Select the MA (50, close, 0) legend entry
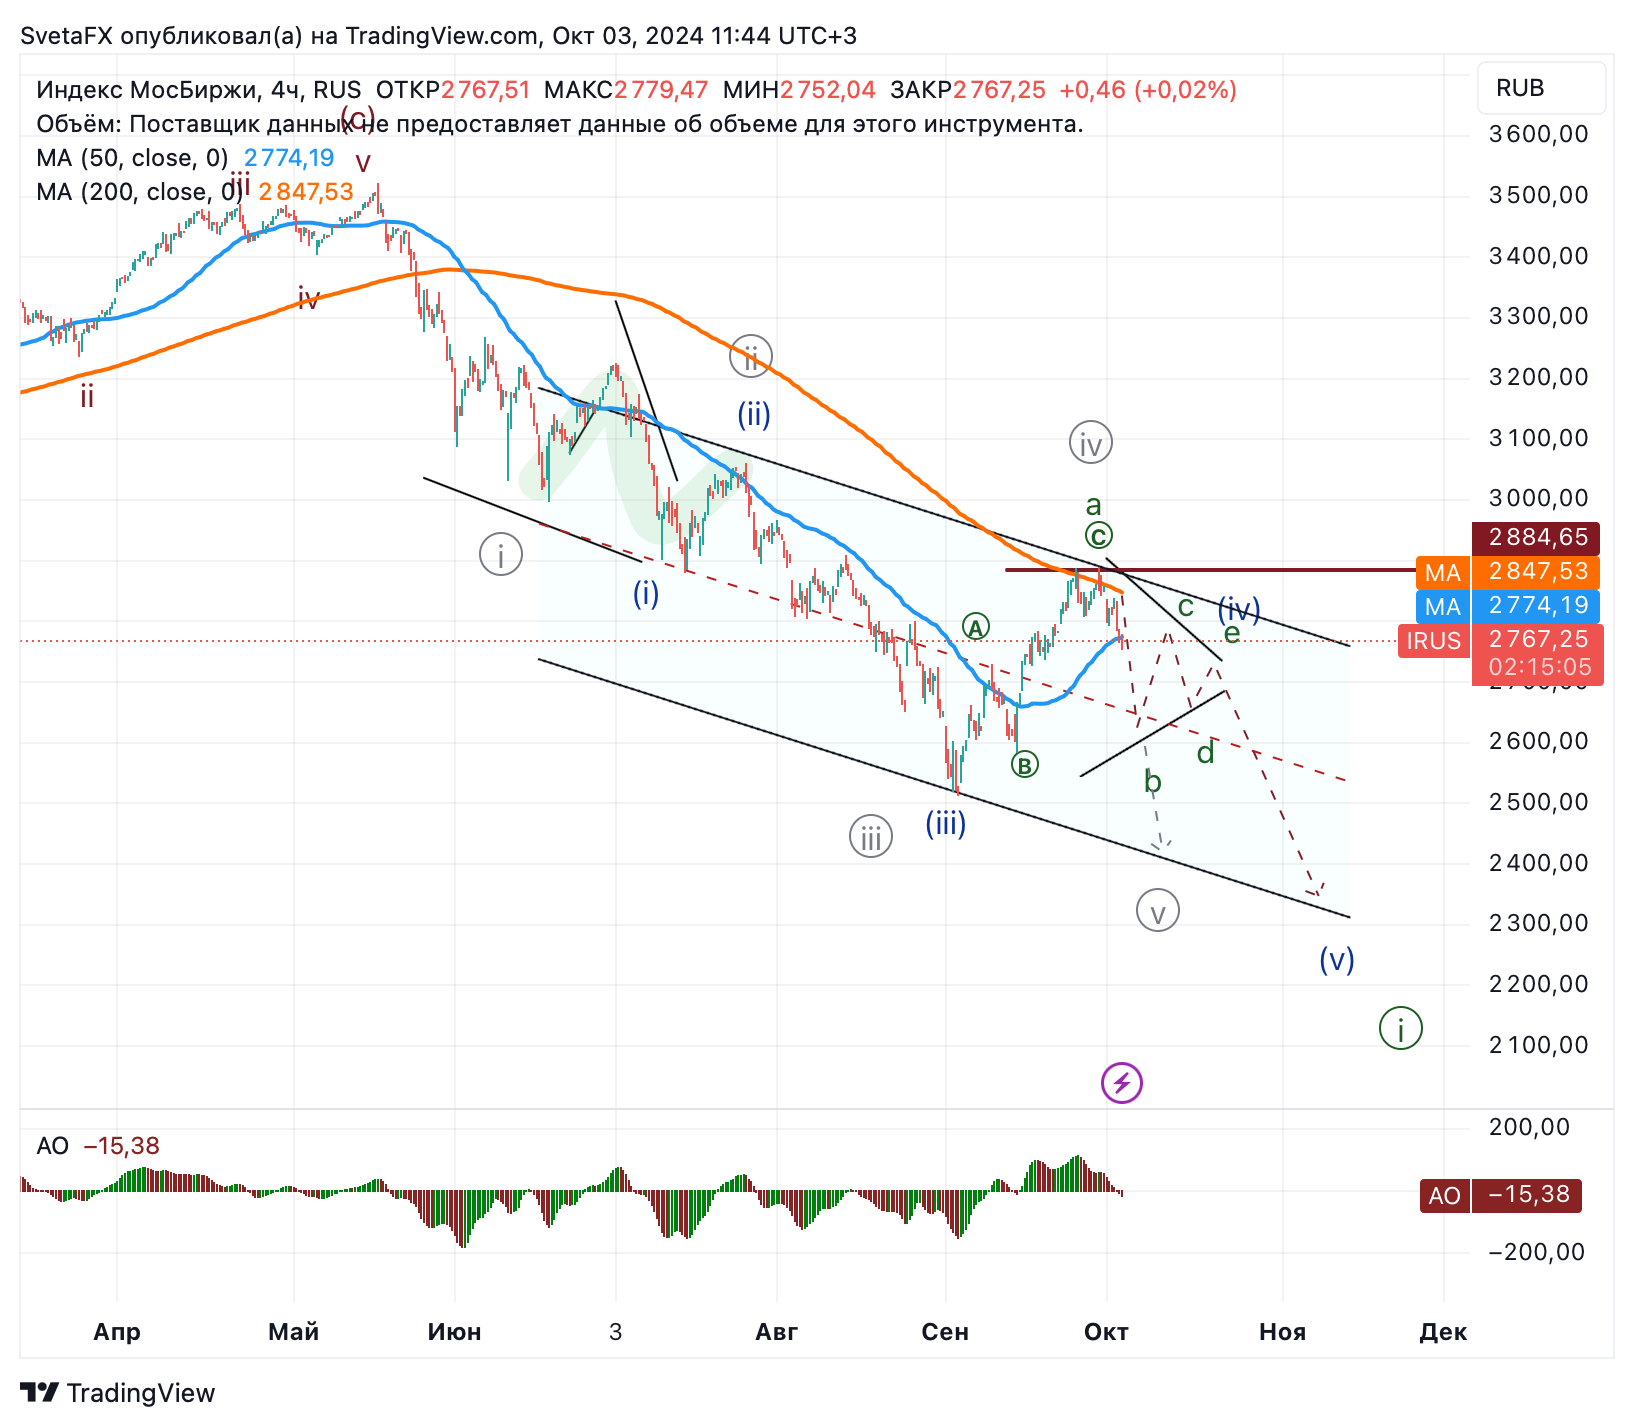This screenshot has height=1428, width=1634. (130, 157)
